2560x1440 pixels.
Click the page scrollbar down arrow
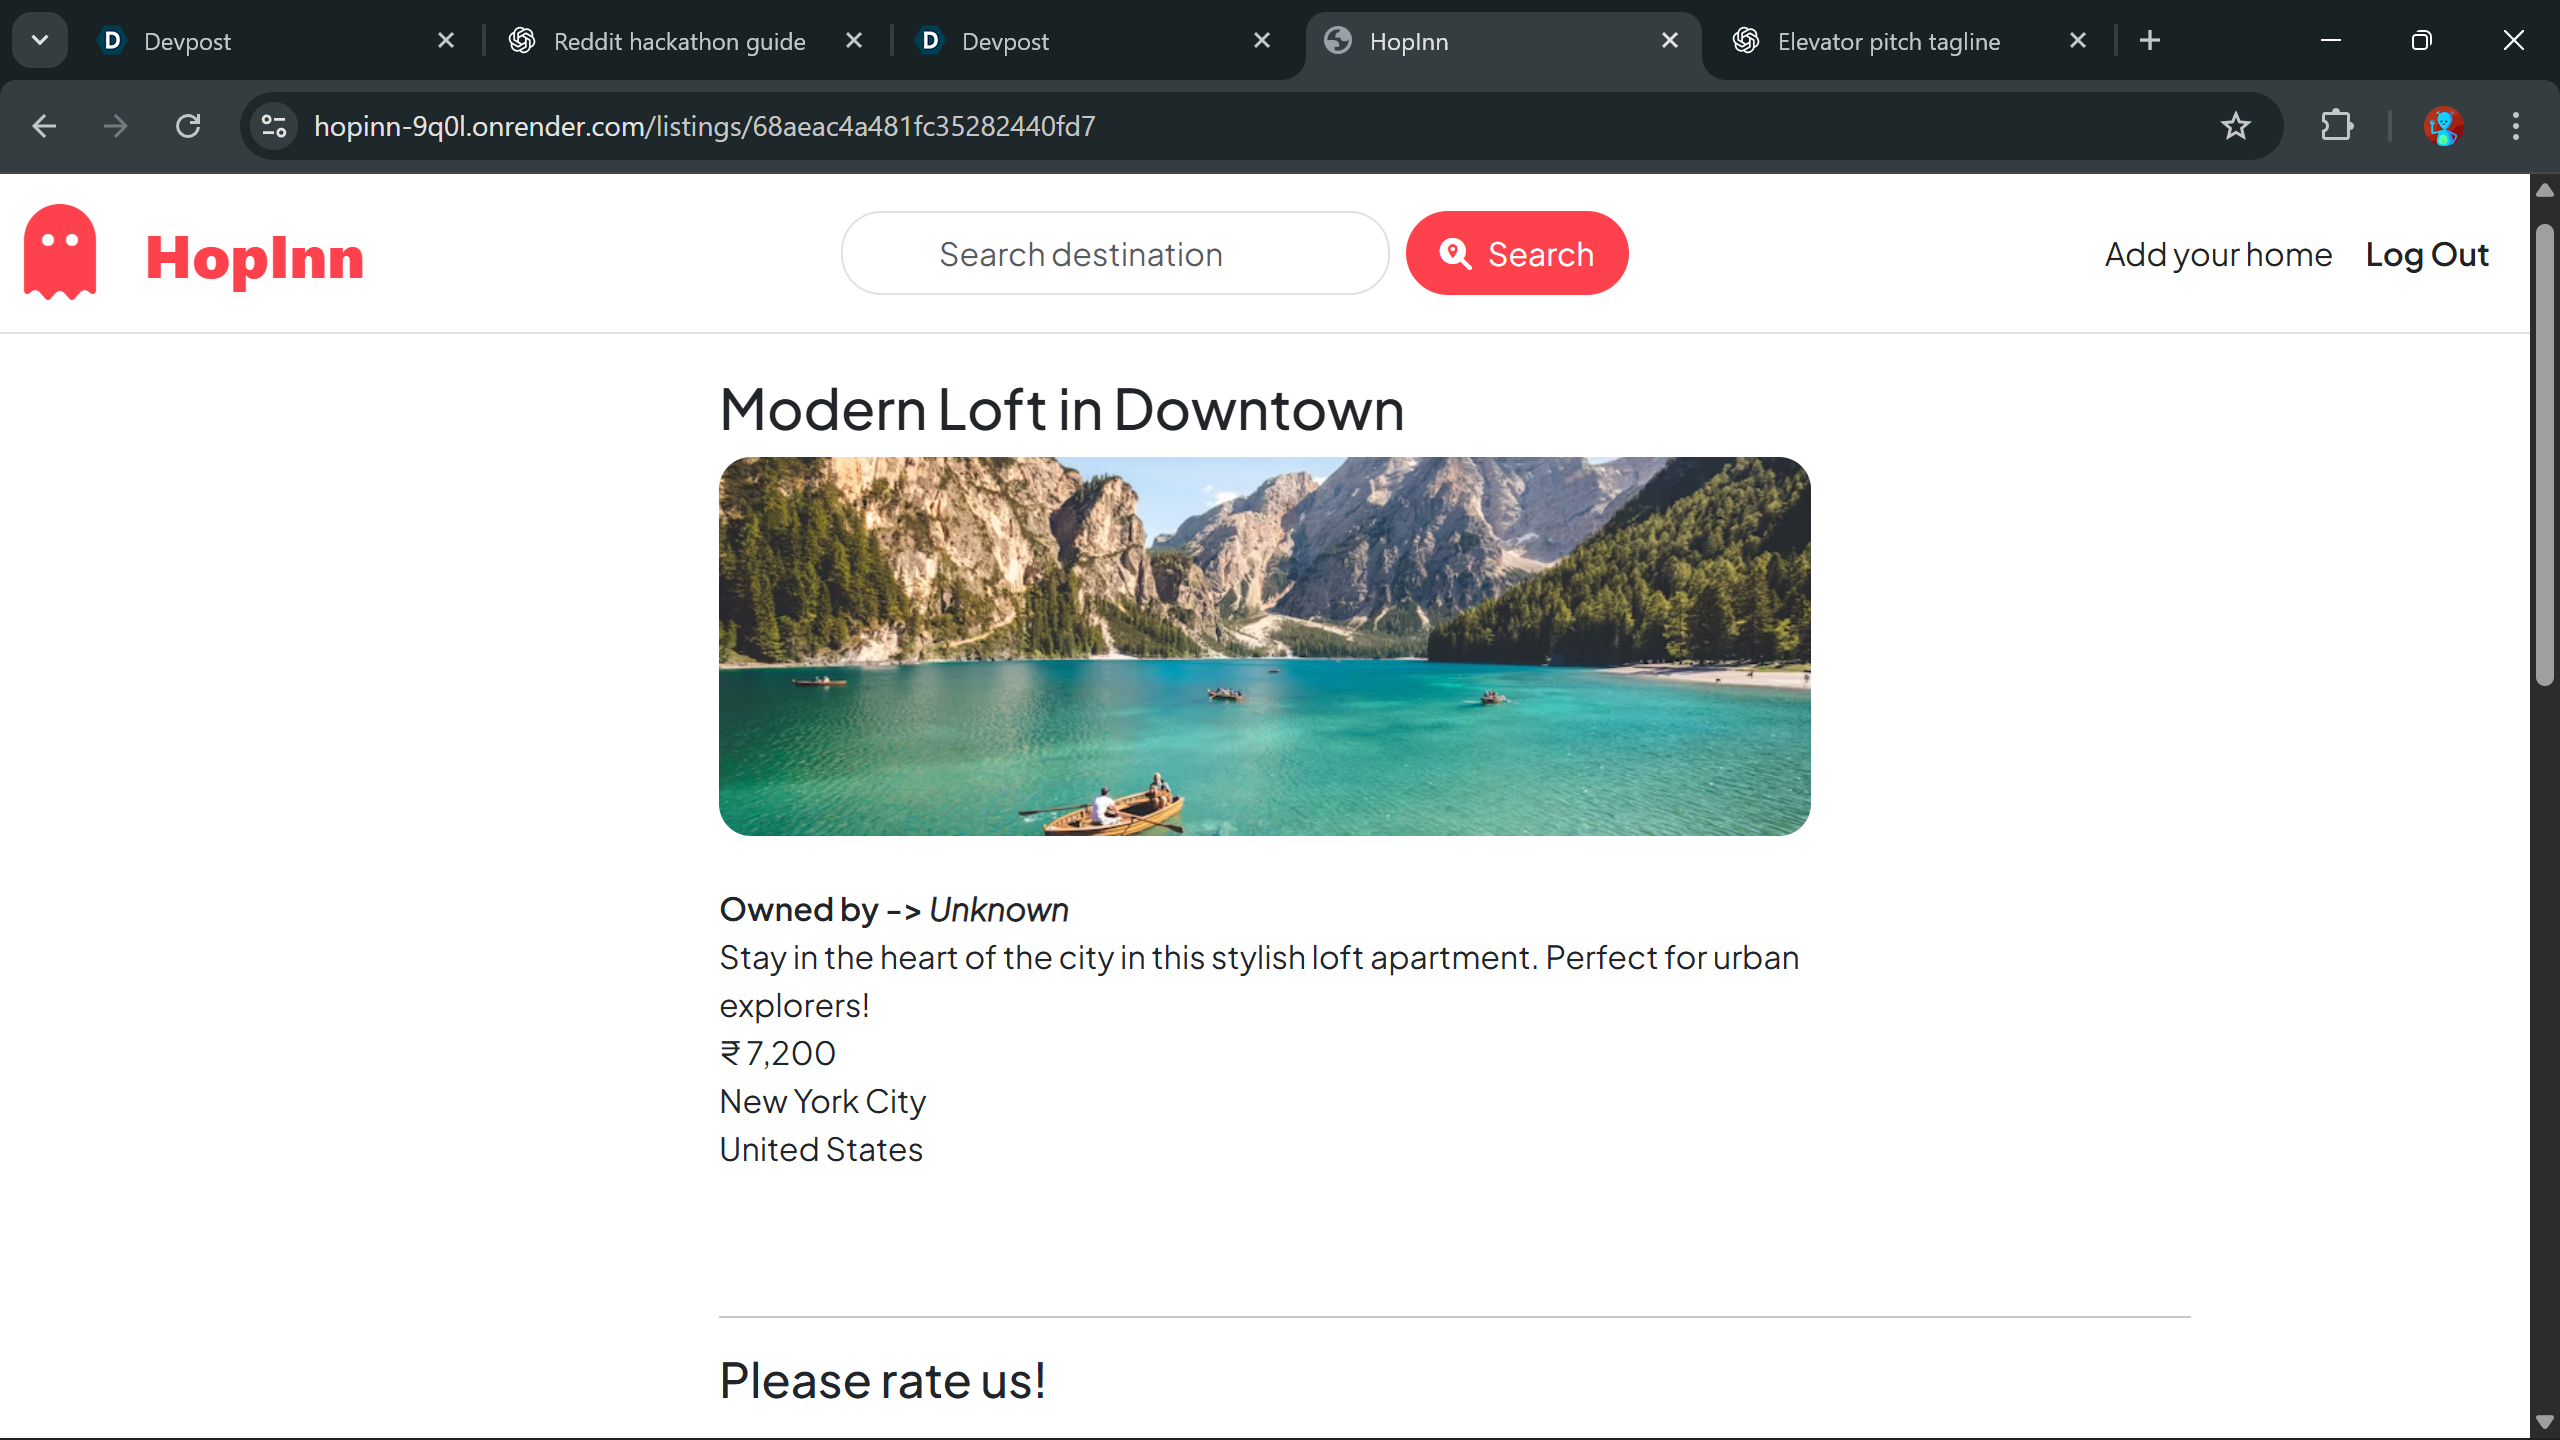(x=2545, y=1421)
